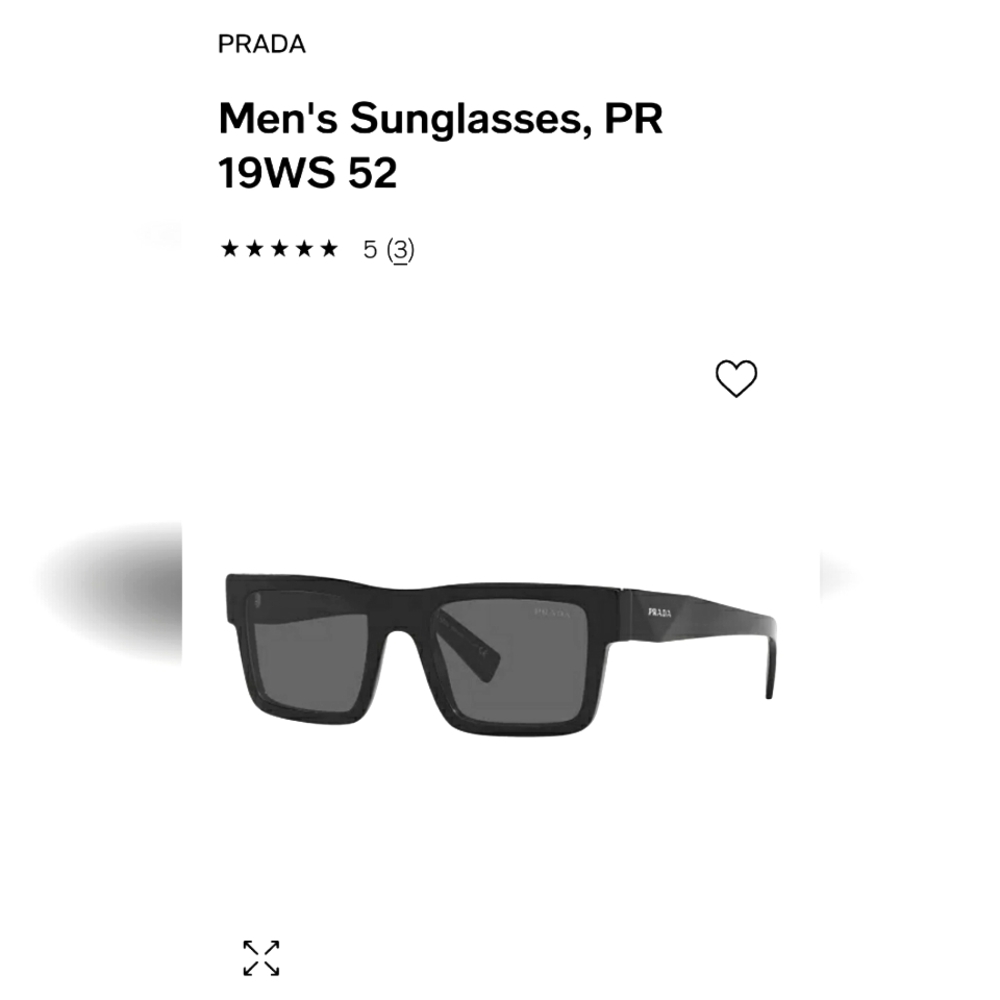Visit the PRADA brand page link
This screenshot has width=1000, height=1000.
coord(261,44)
